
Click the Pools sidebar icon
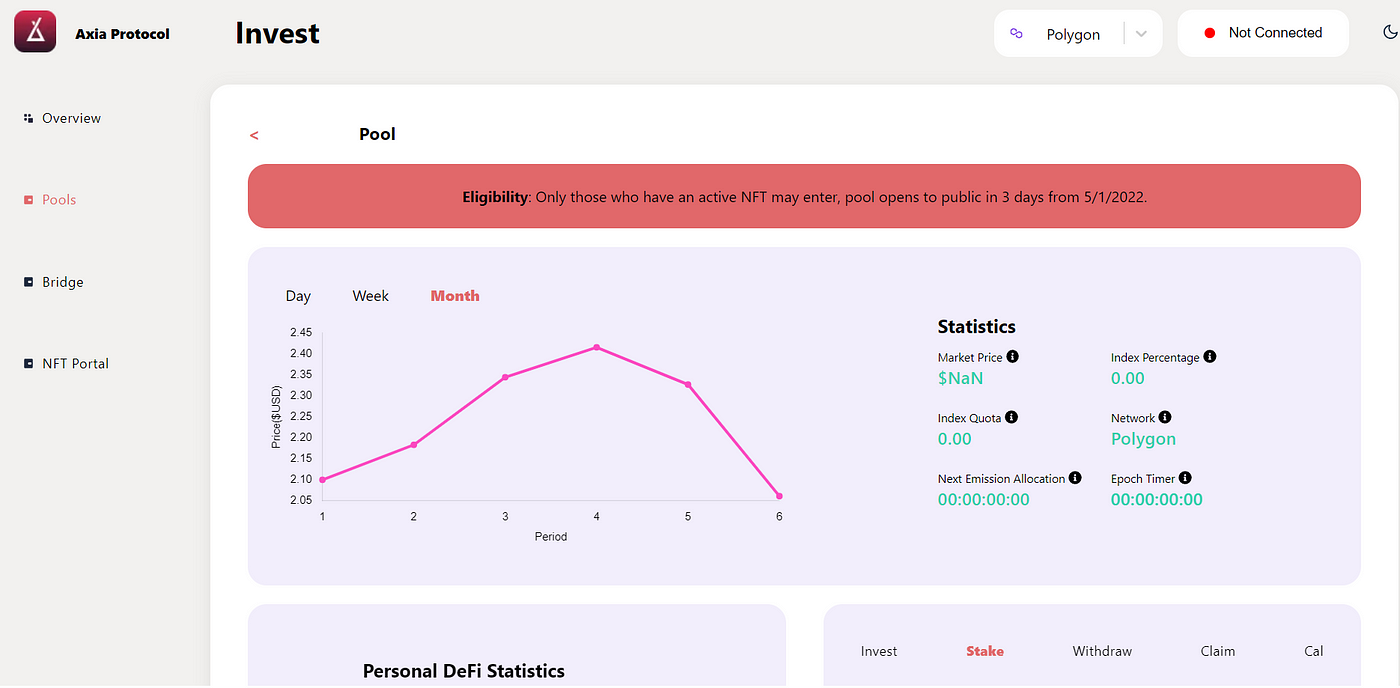pos(28,200)
